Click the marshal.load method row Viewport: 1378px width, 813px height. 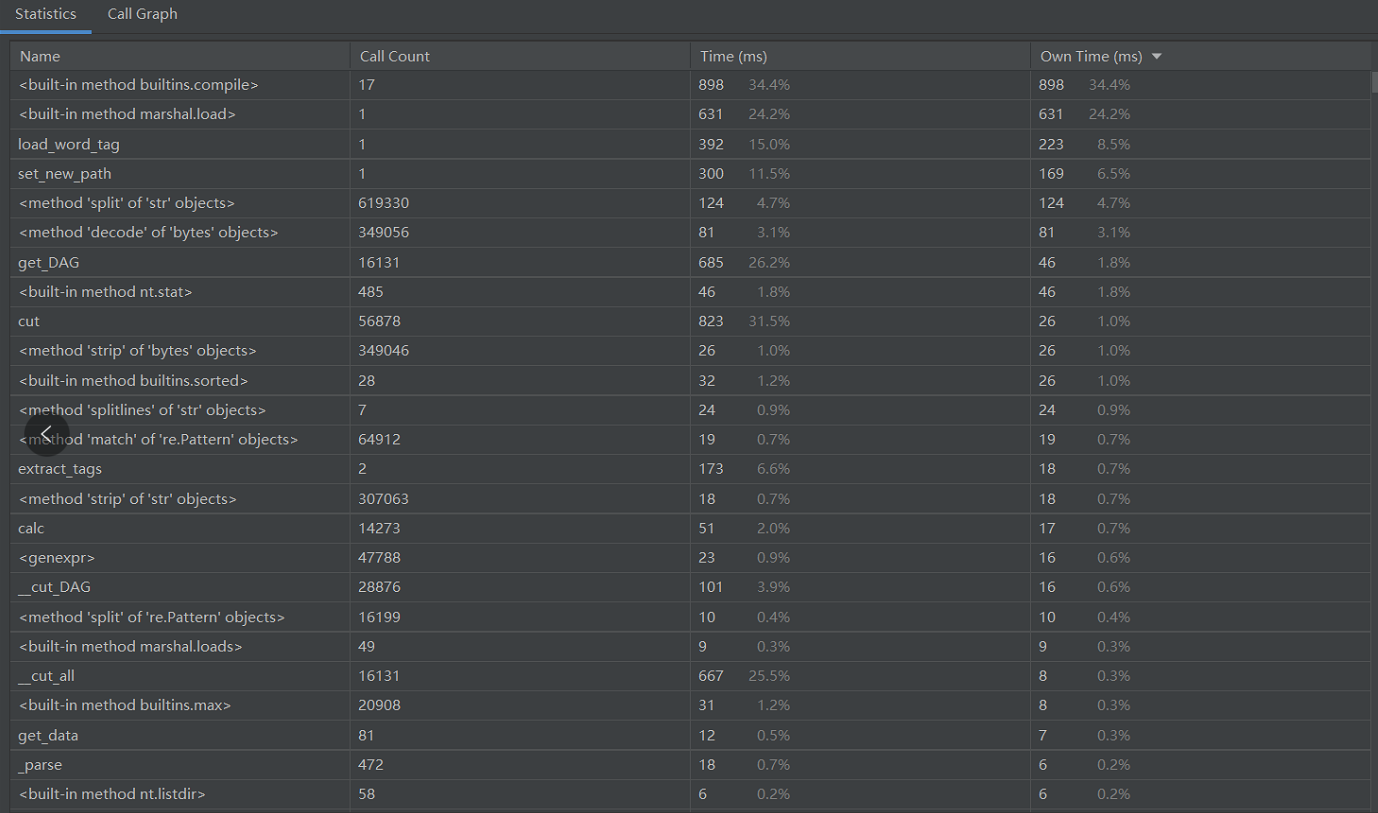pos(127,114)
